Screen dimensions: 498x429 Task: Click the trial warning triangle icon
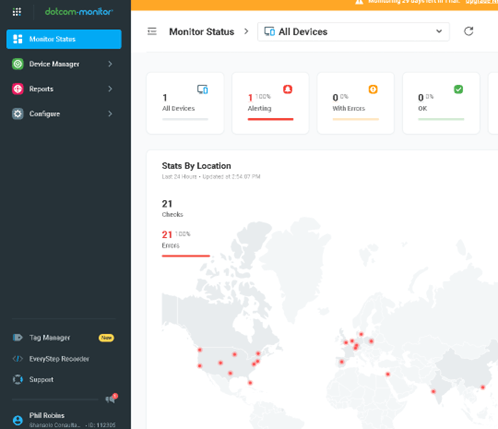[359, 2]
